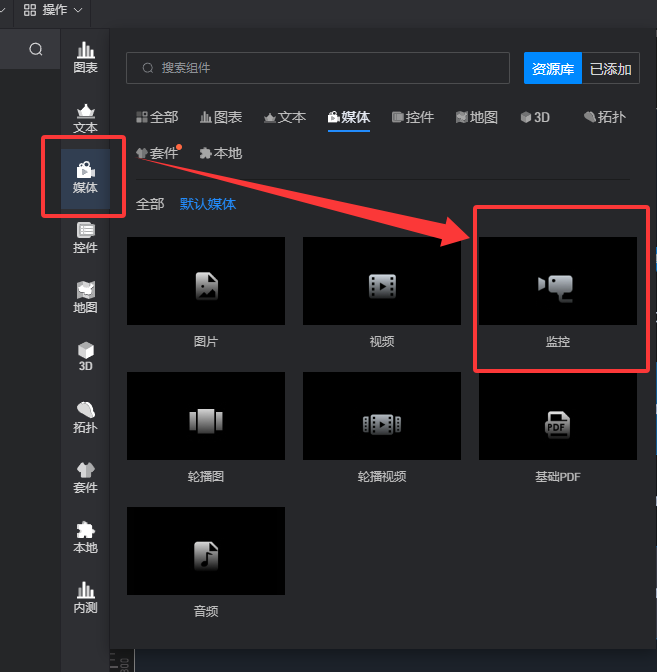This screenshot has height=672, width=657.
Task: Select the 地图 top category tab
Action: 477,117
